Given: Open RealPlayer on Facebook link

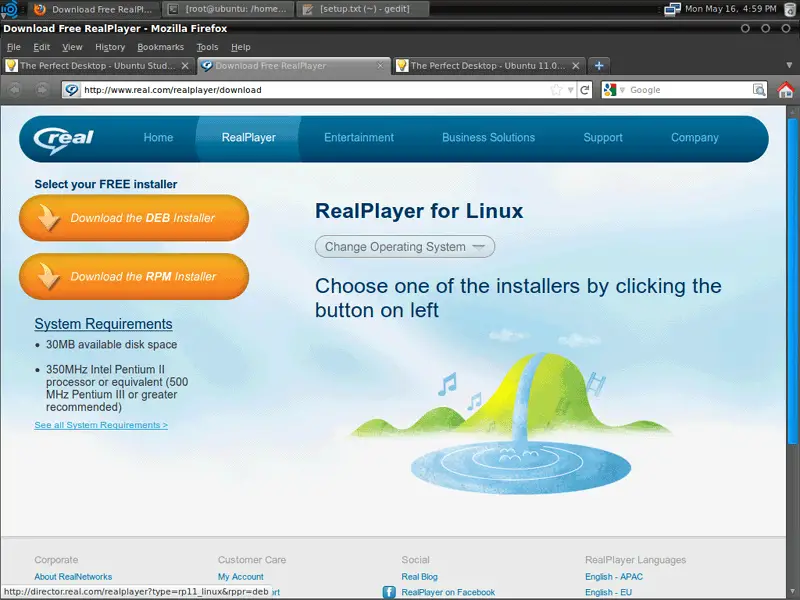Looking at the screenshot, I should coord(448,592).
